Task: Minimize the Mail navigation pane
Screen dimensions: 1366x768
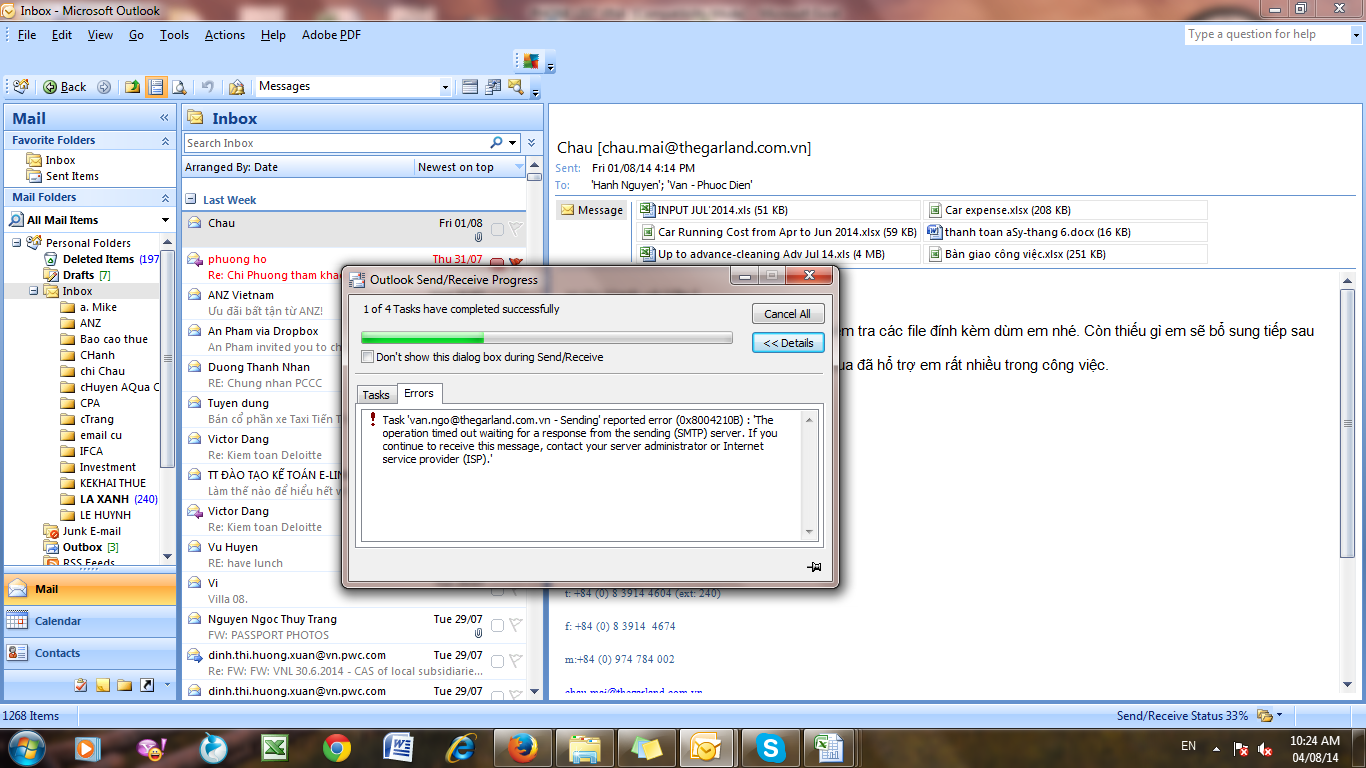Action: coord(165,118)
